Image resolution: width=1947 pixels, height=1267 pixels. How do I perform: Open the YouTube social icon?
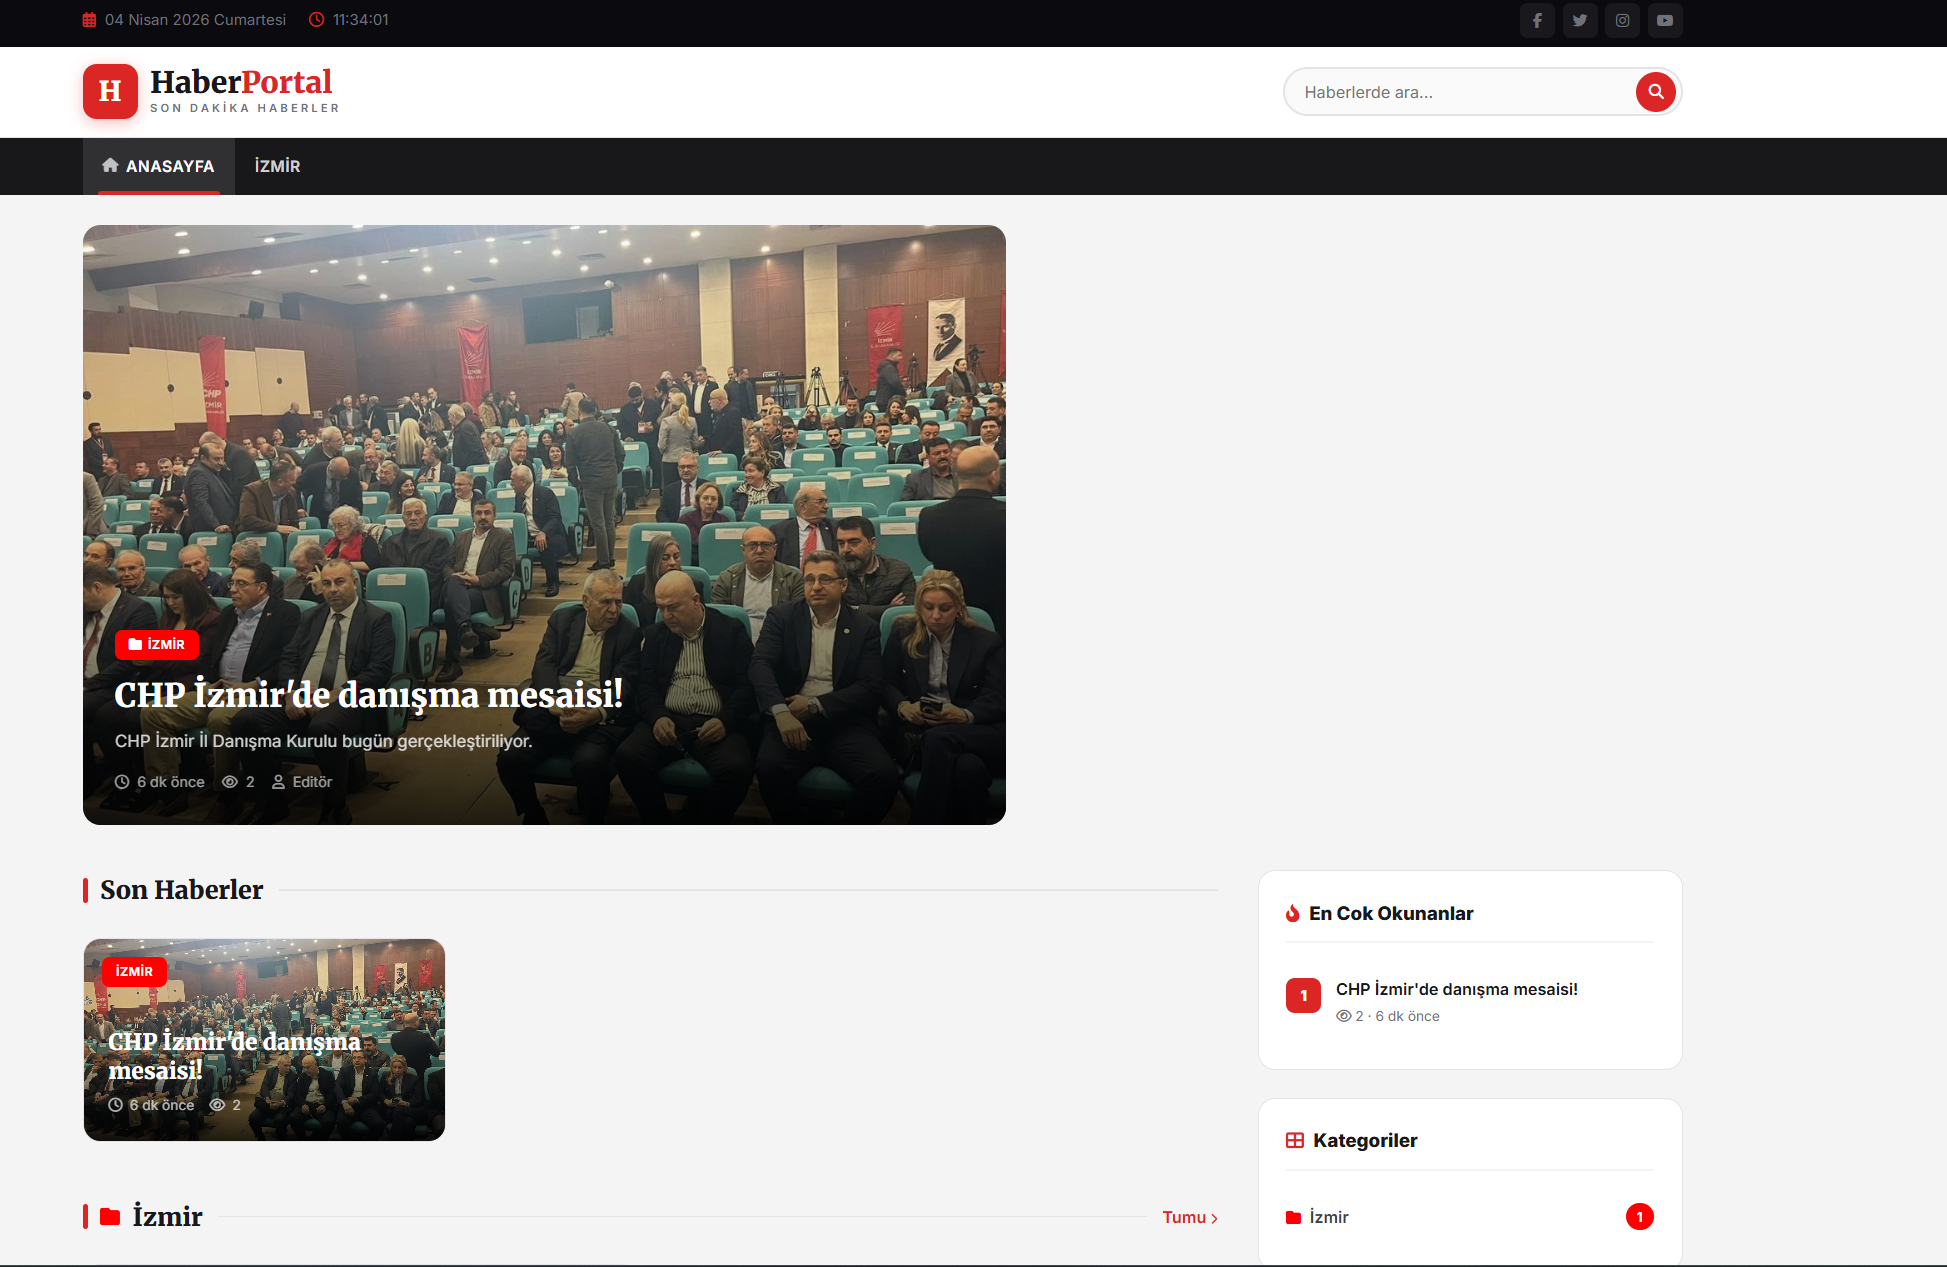point(1665,20)
